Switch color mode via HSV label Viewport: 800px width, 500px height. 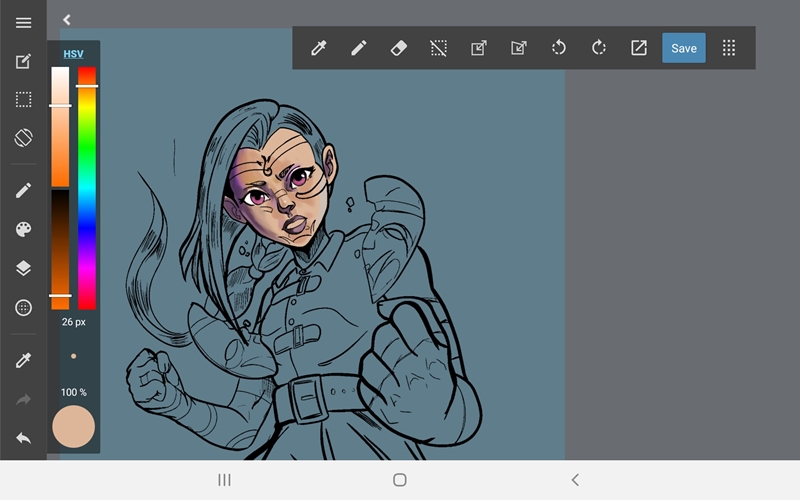73,54
